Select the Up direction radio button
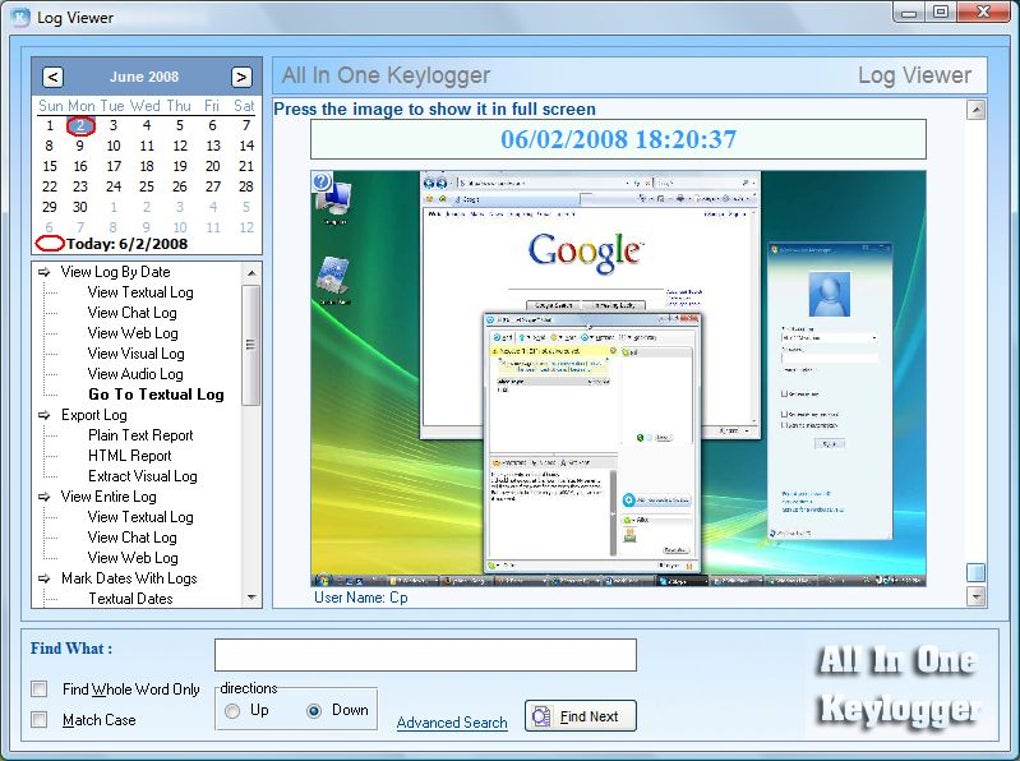 point(232,711)
